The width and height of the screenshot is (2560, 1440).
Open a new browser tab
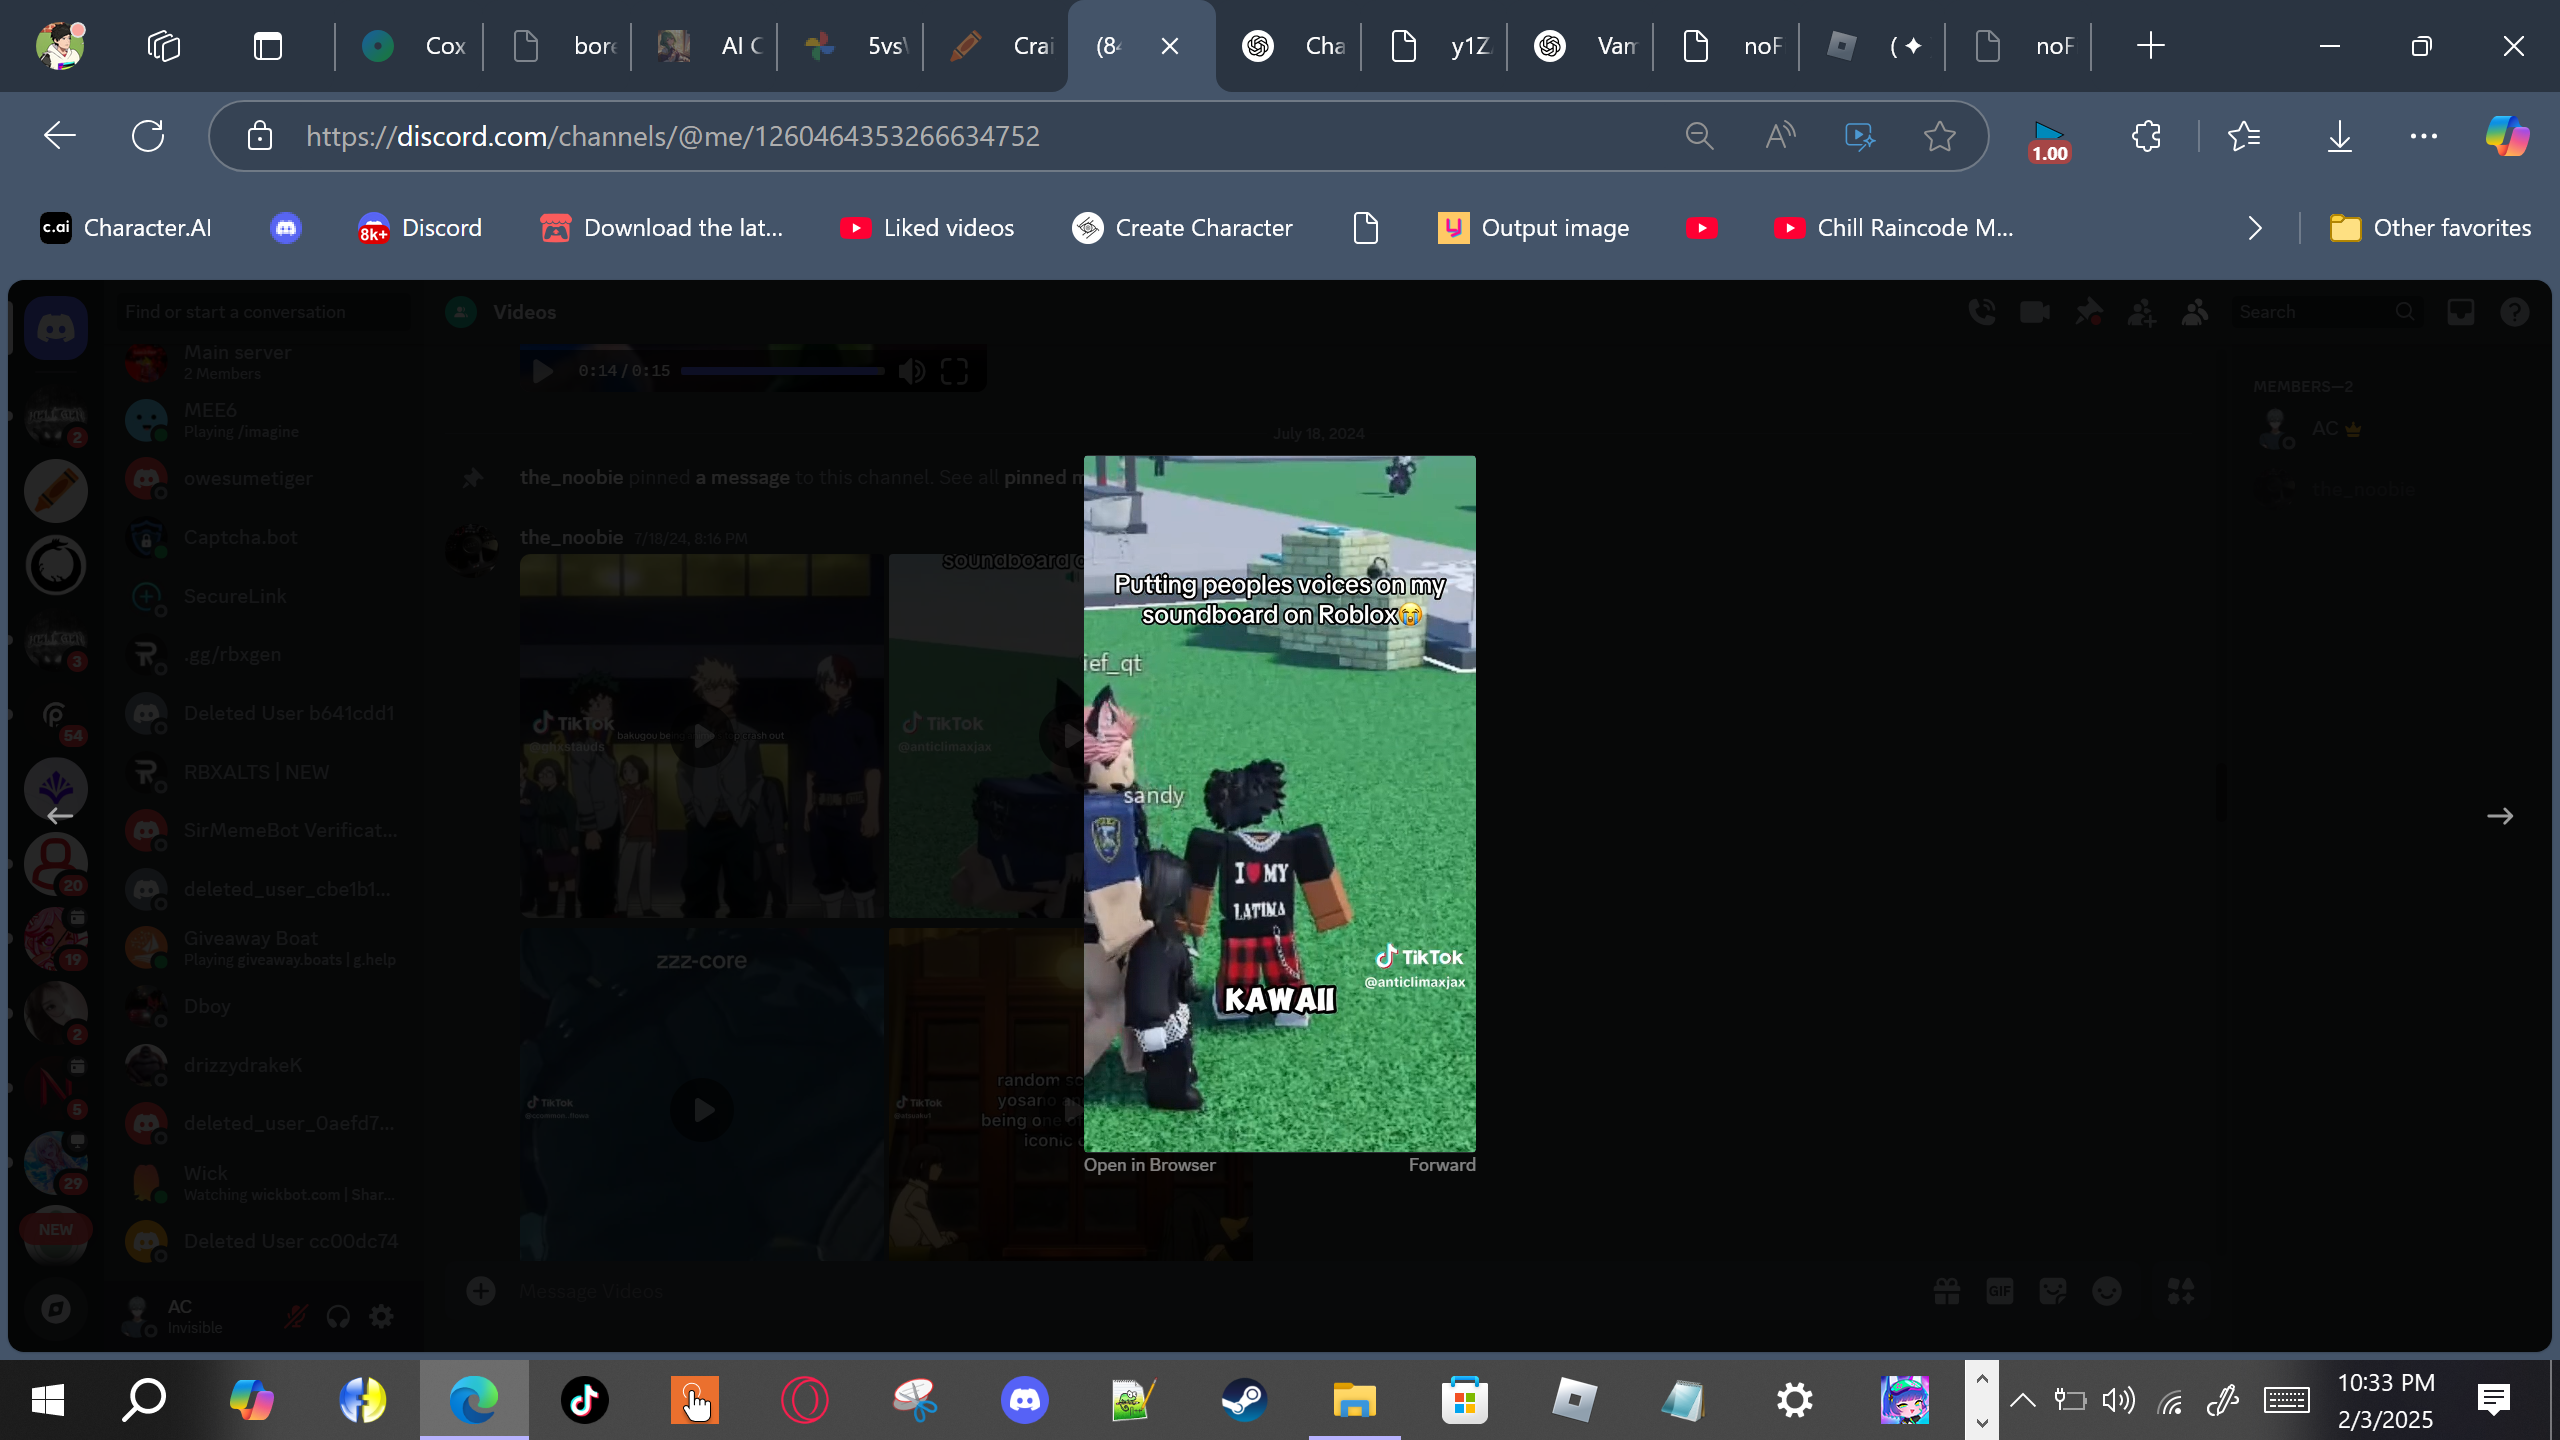point(2150,46)
